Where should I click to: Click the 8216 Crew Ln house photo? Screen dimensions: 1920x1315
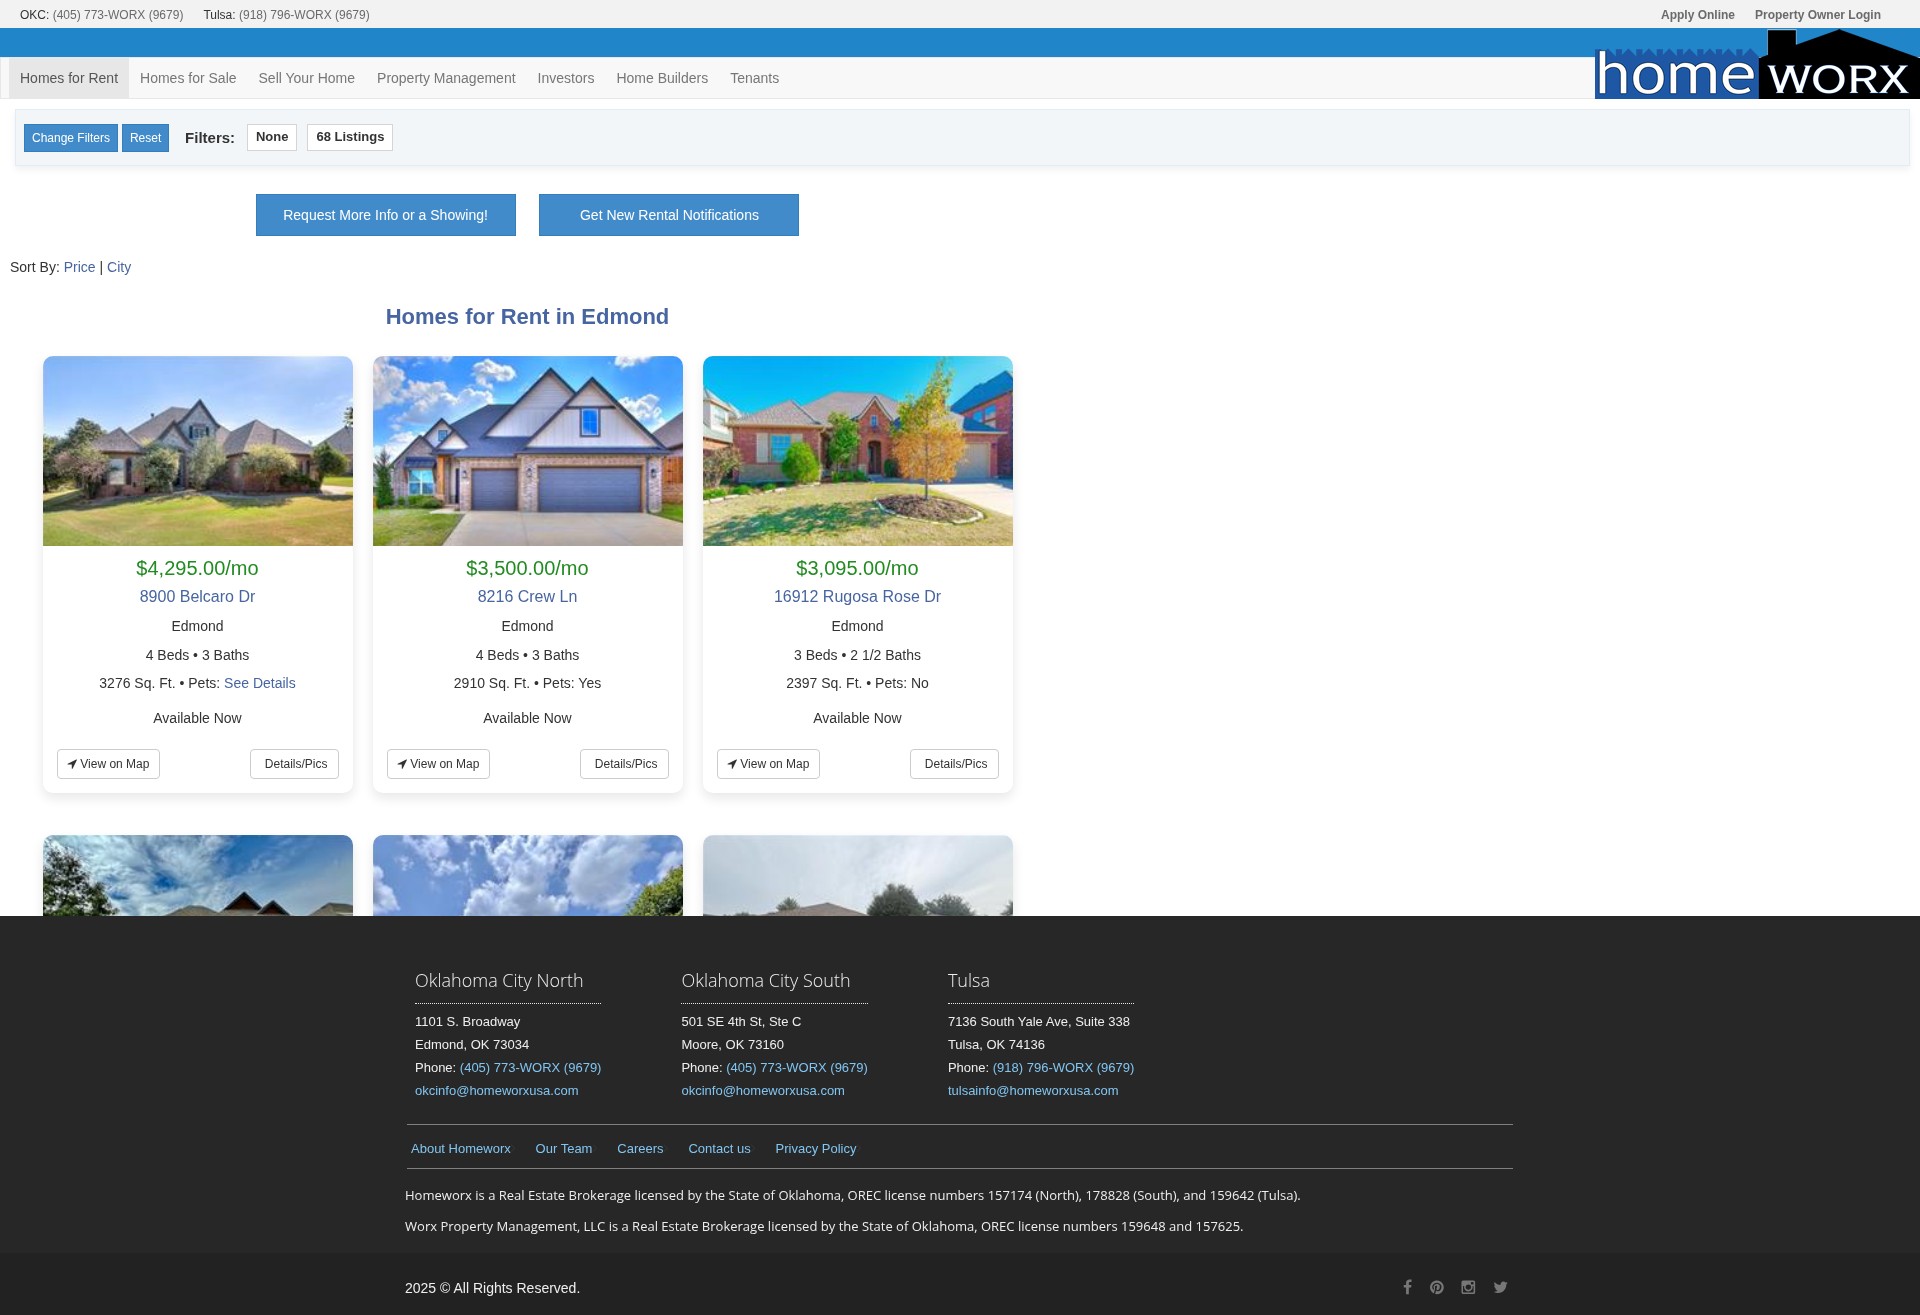coord(528,451)
